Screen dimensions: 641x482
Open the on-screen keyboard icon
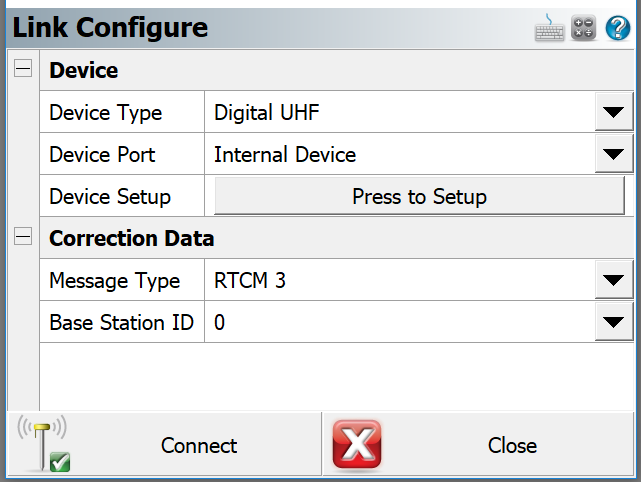pos(550,28)
